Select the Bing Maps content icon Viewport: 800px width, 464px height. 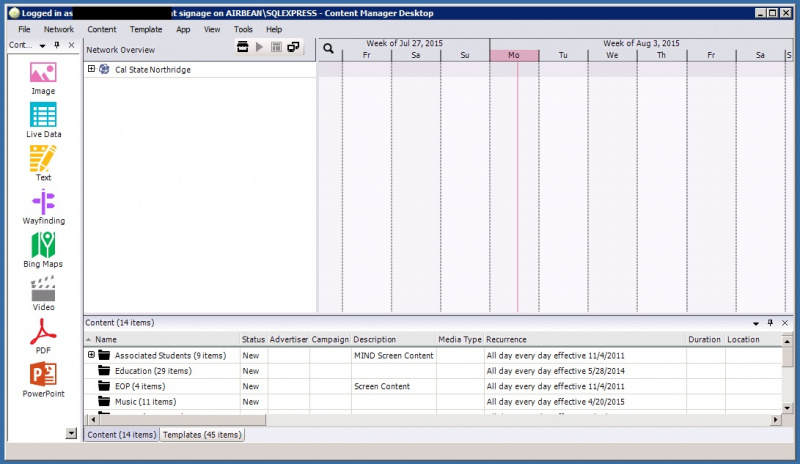pos(43,245)
